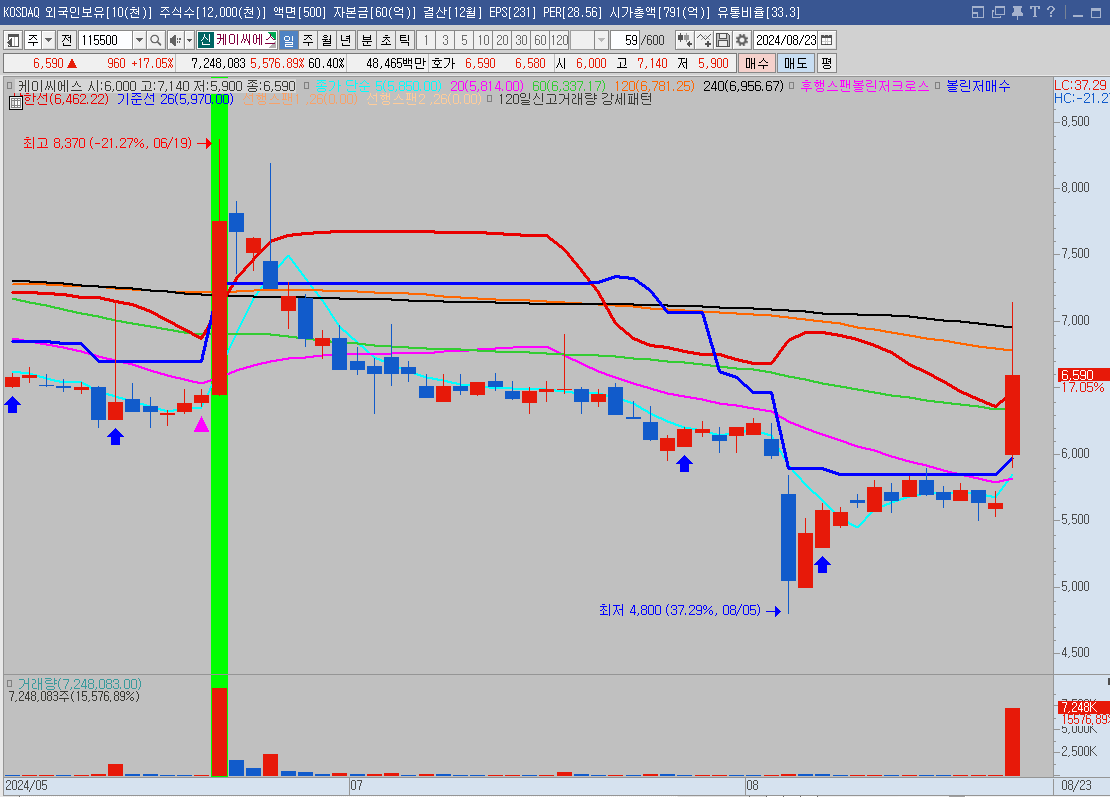Select the 10 interval button
The width and height of the screenshot is (1110, 797).
[x=483, y=40]
